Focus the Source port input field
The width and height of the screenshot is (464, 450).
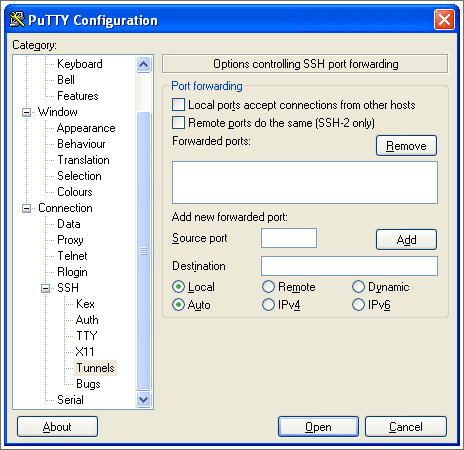tap(289, 238)
